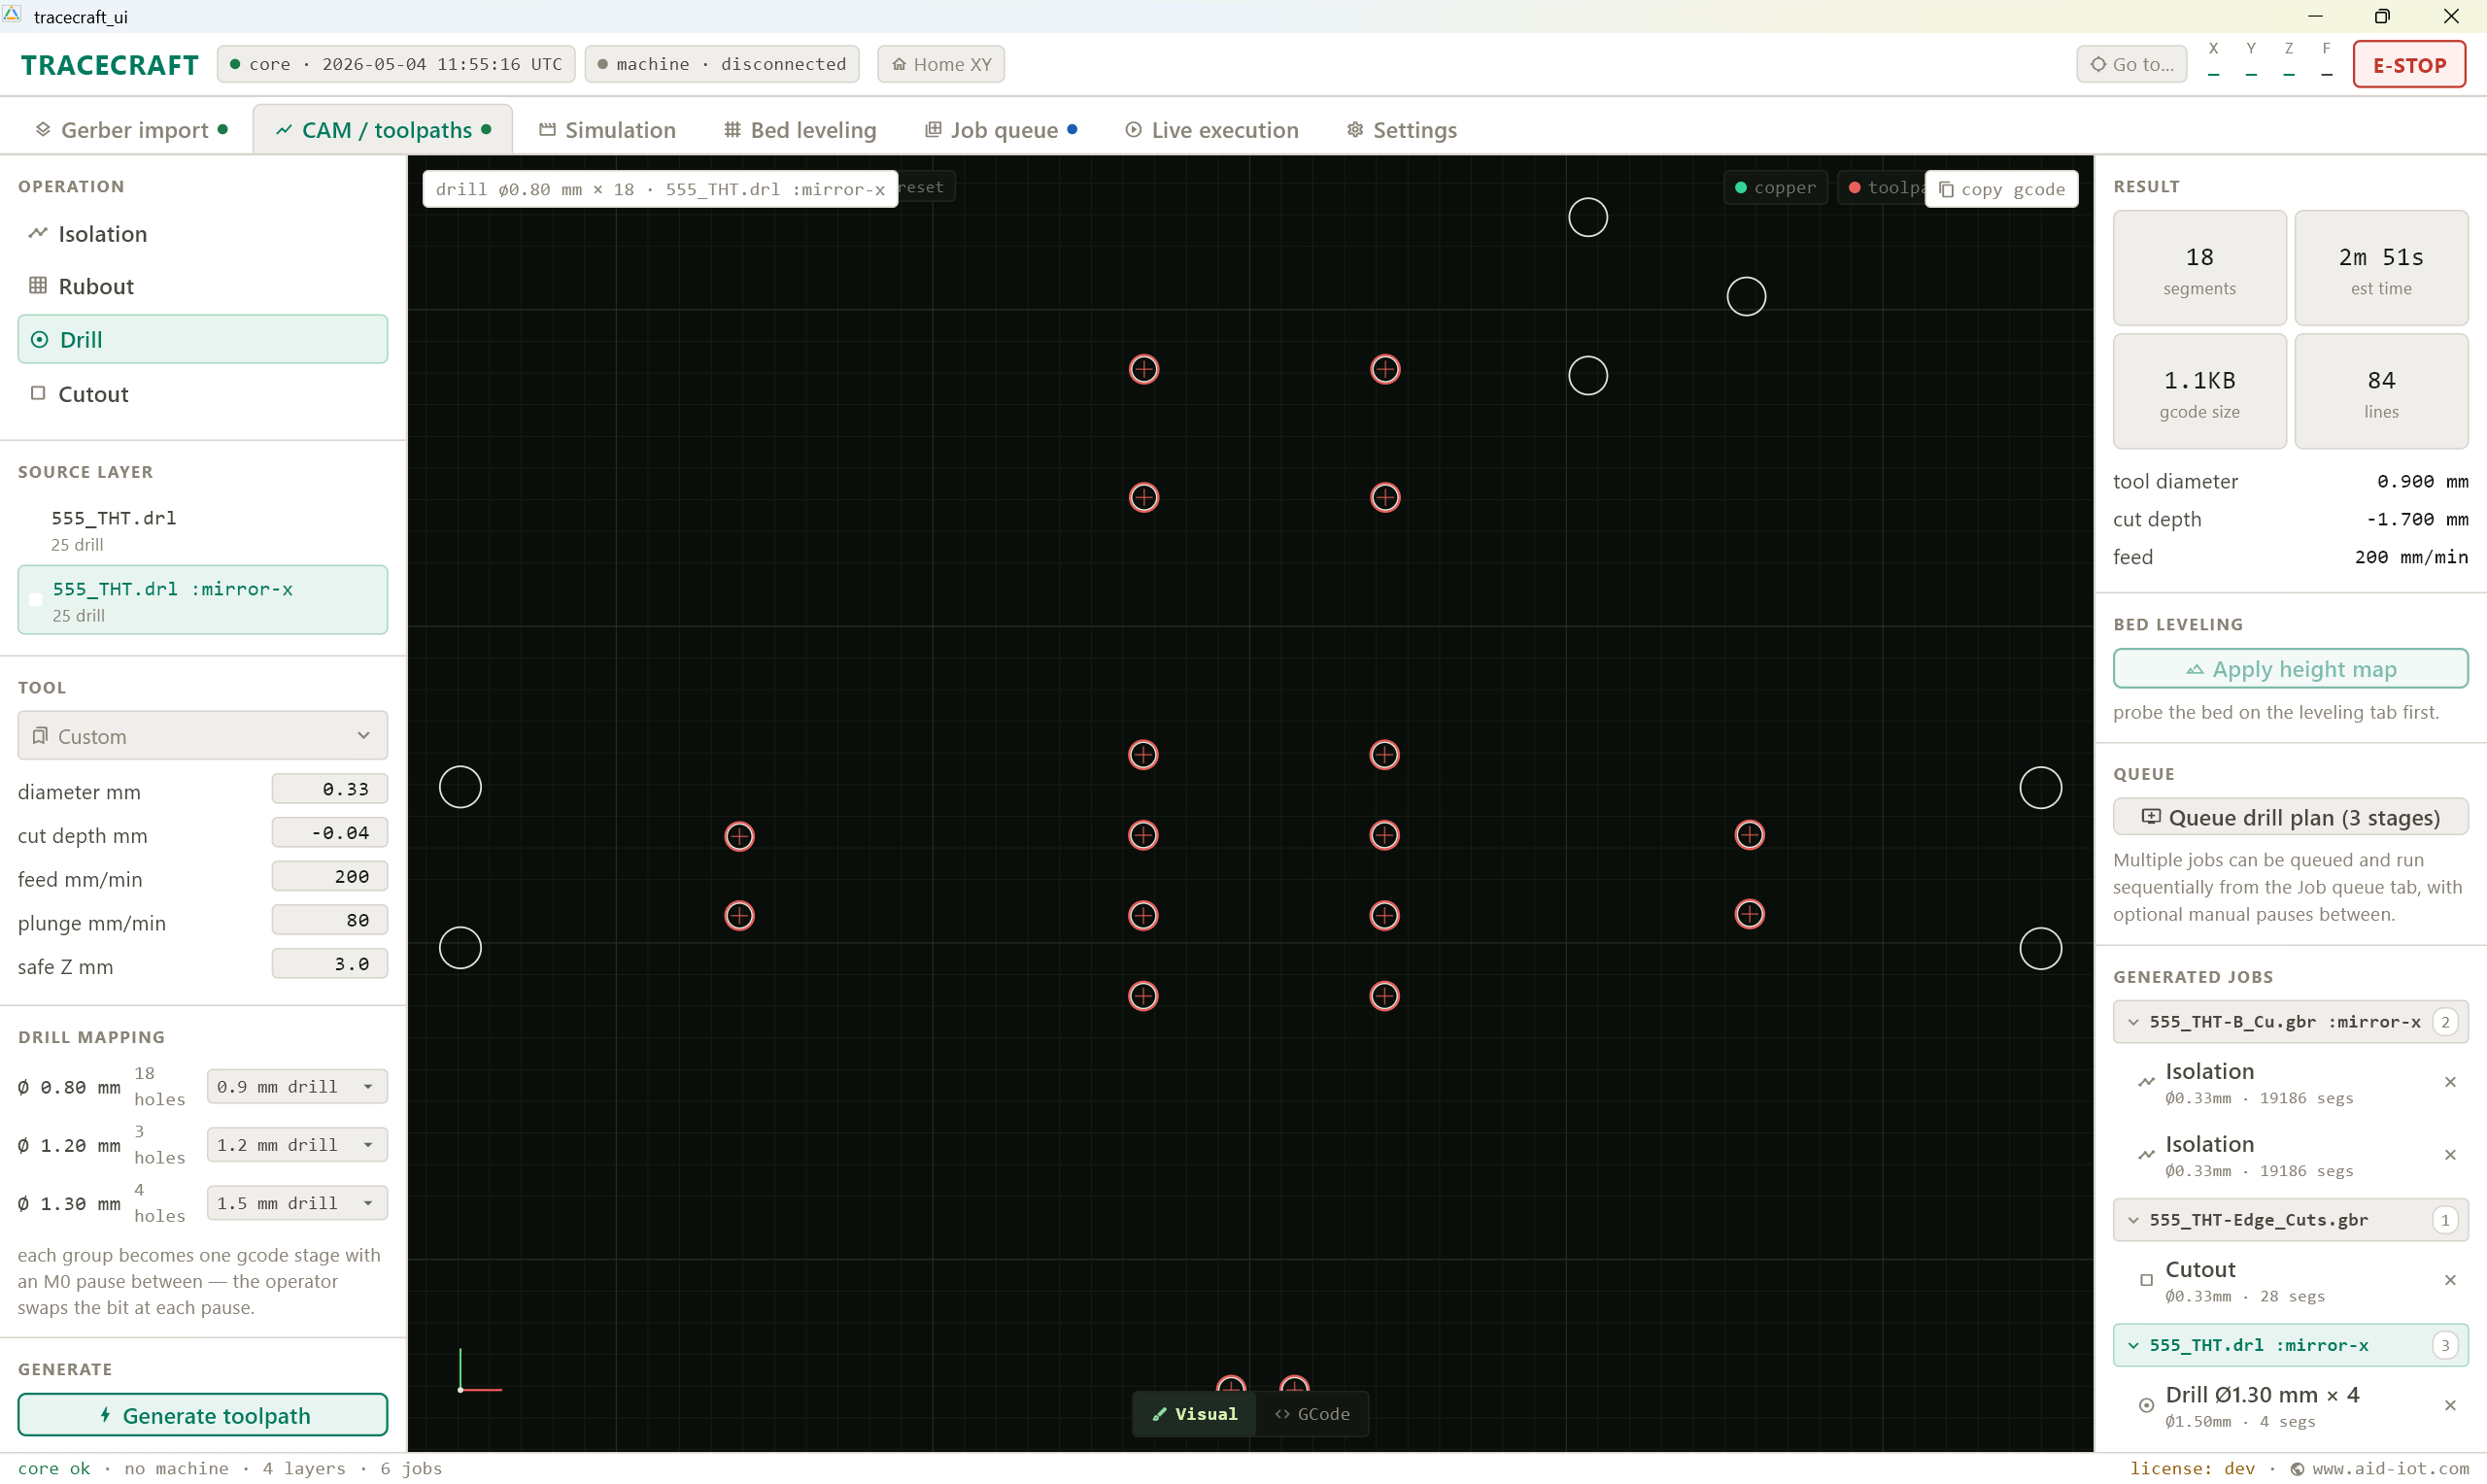The image size is (2487, 1484).
Task: Click the Rubout grid icon
Action: 38,285
